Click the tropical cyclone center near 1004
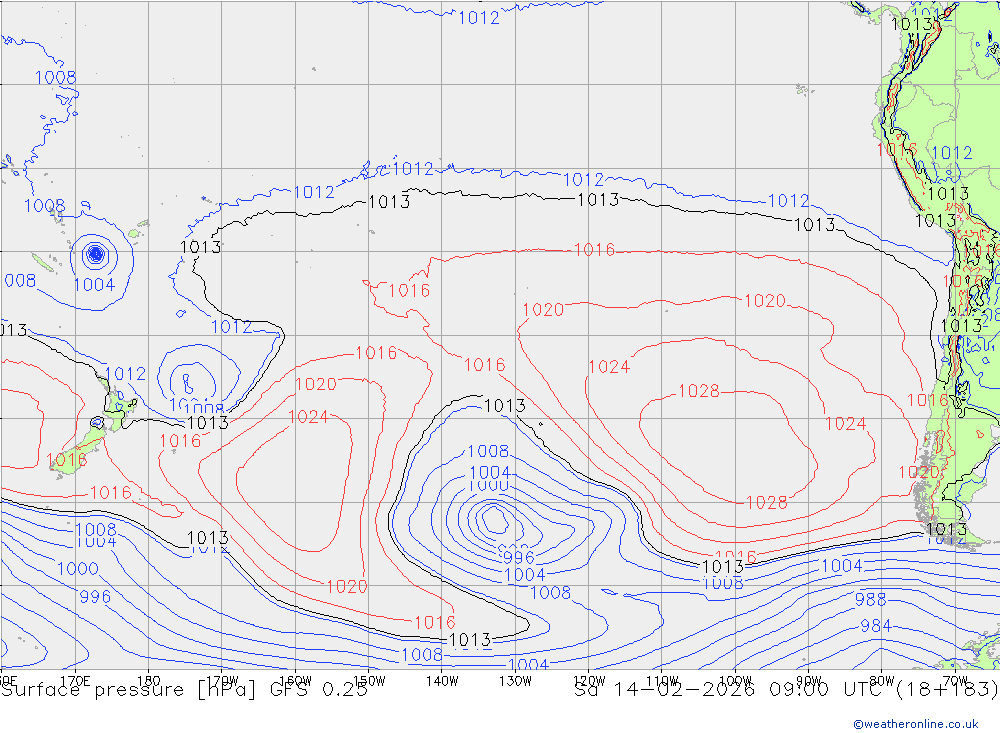1000x733 pixels. pos(95,255)
